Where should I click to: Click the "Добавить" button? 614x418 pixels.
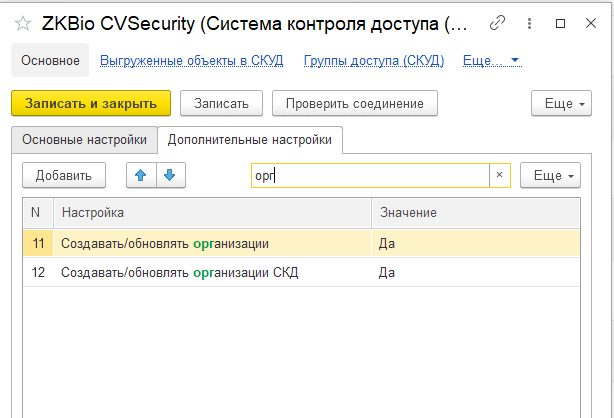64,175
